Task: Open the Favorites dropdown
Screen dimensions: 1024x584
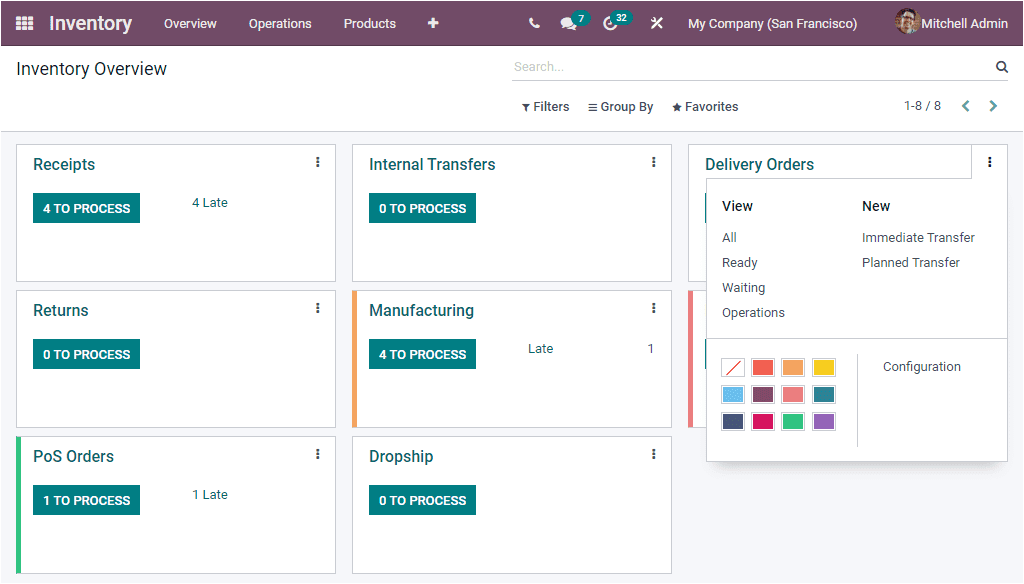Action: point(705,106)
